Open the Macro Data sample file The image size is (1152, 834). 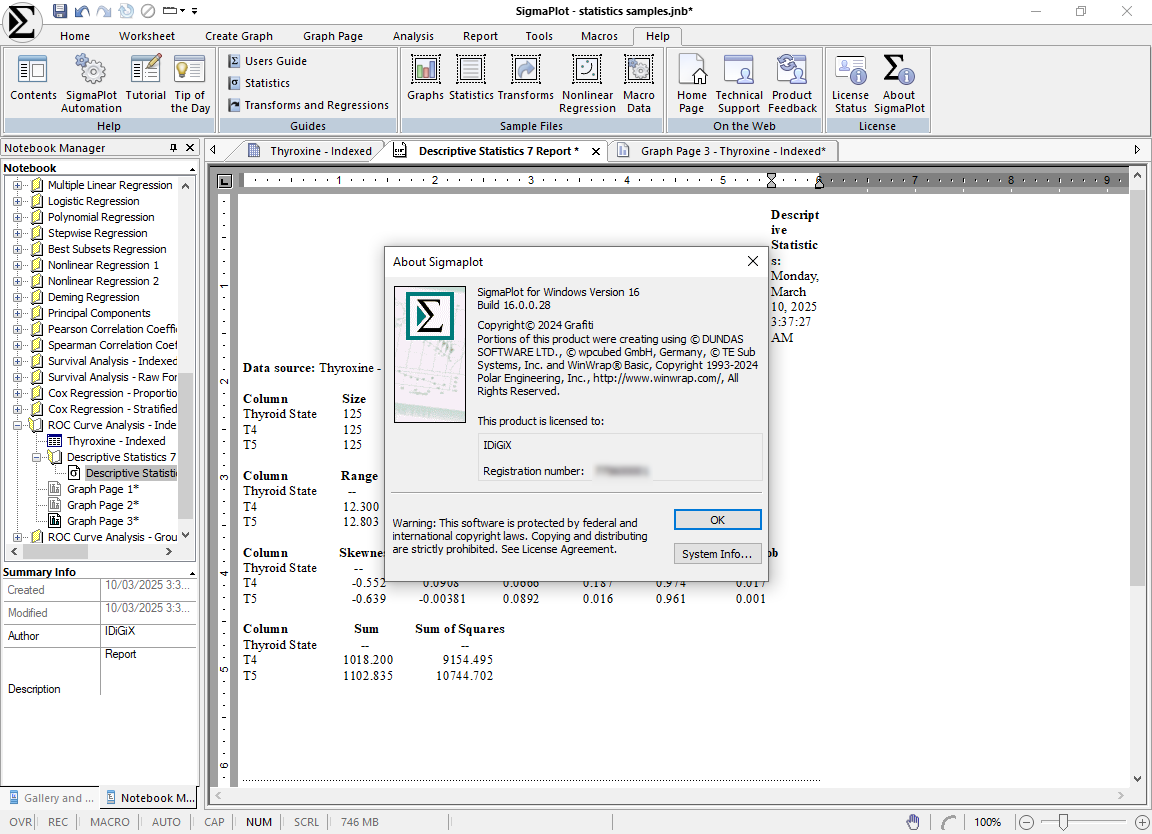pyautogui.click(x=638, y=84)
